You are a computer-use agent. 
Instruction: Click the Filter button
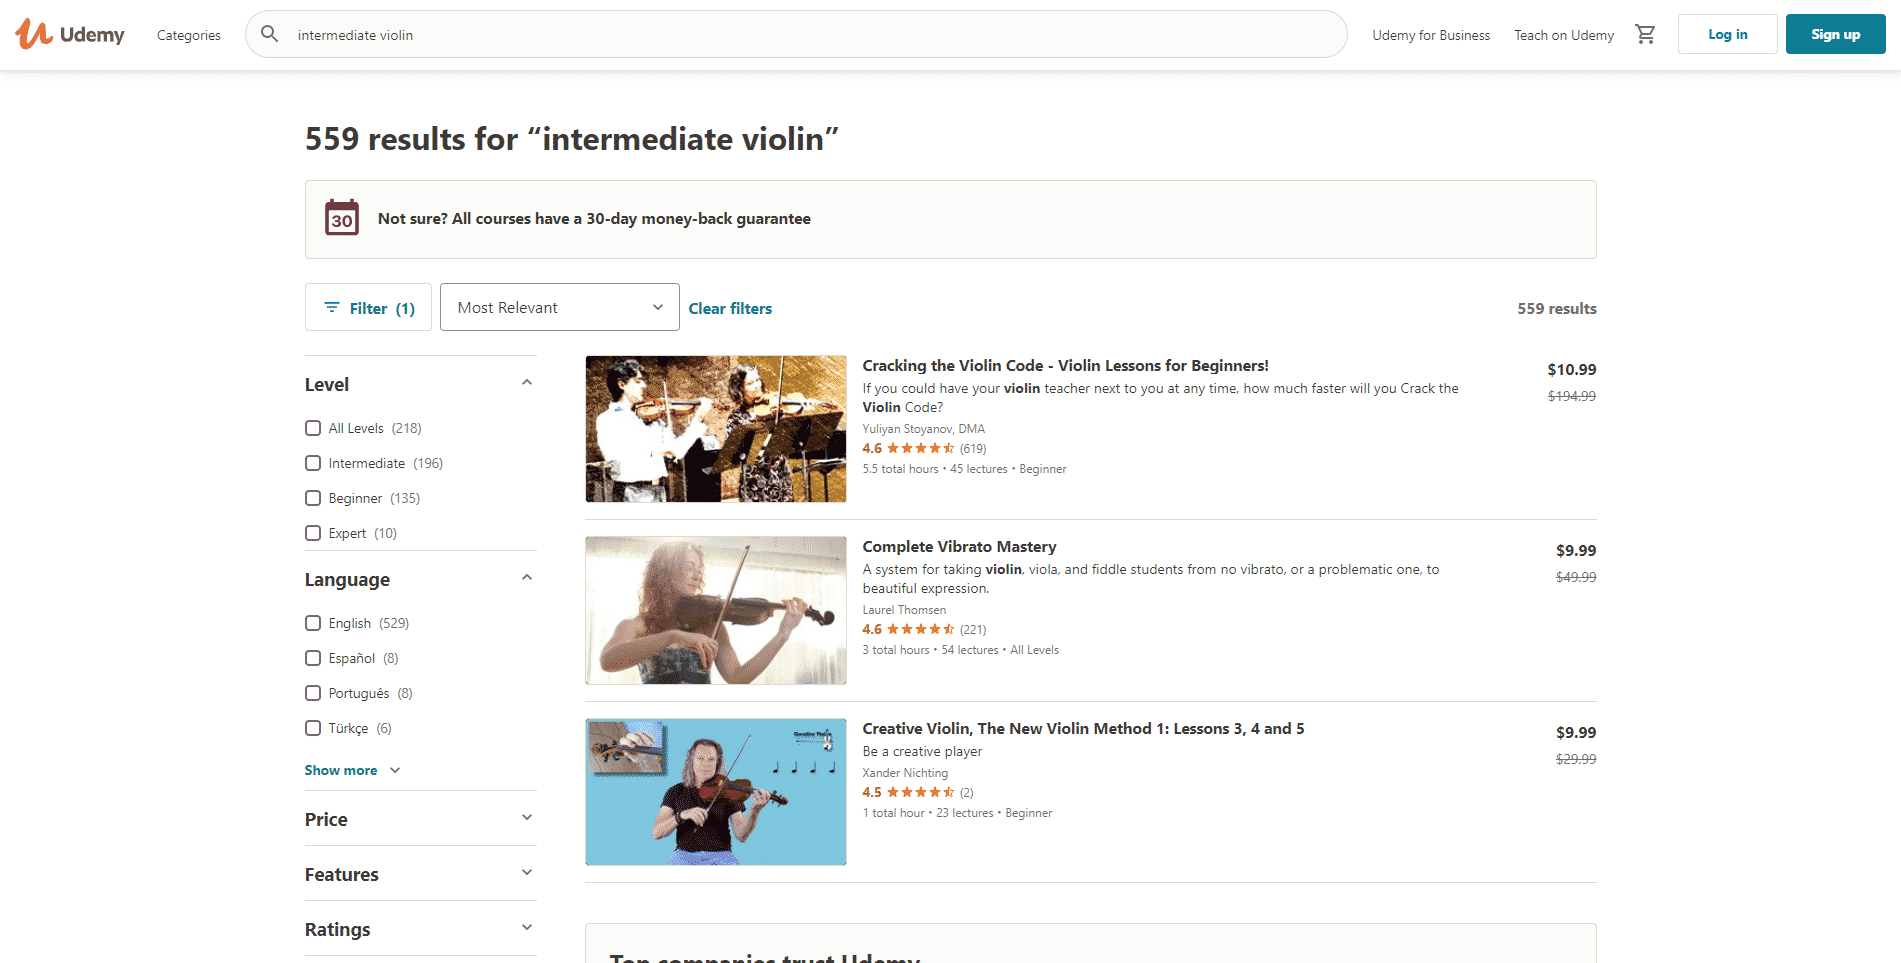coord(368,308)
